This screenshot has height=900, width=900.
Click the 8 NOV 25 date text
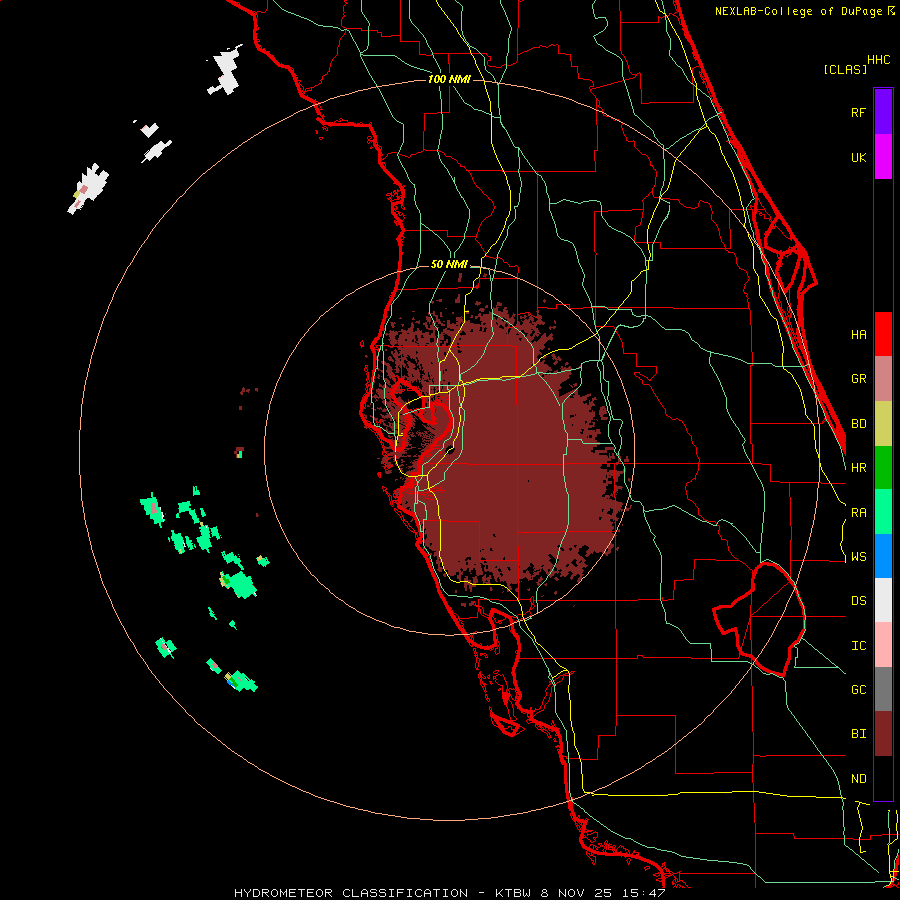tap(578, 893)
